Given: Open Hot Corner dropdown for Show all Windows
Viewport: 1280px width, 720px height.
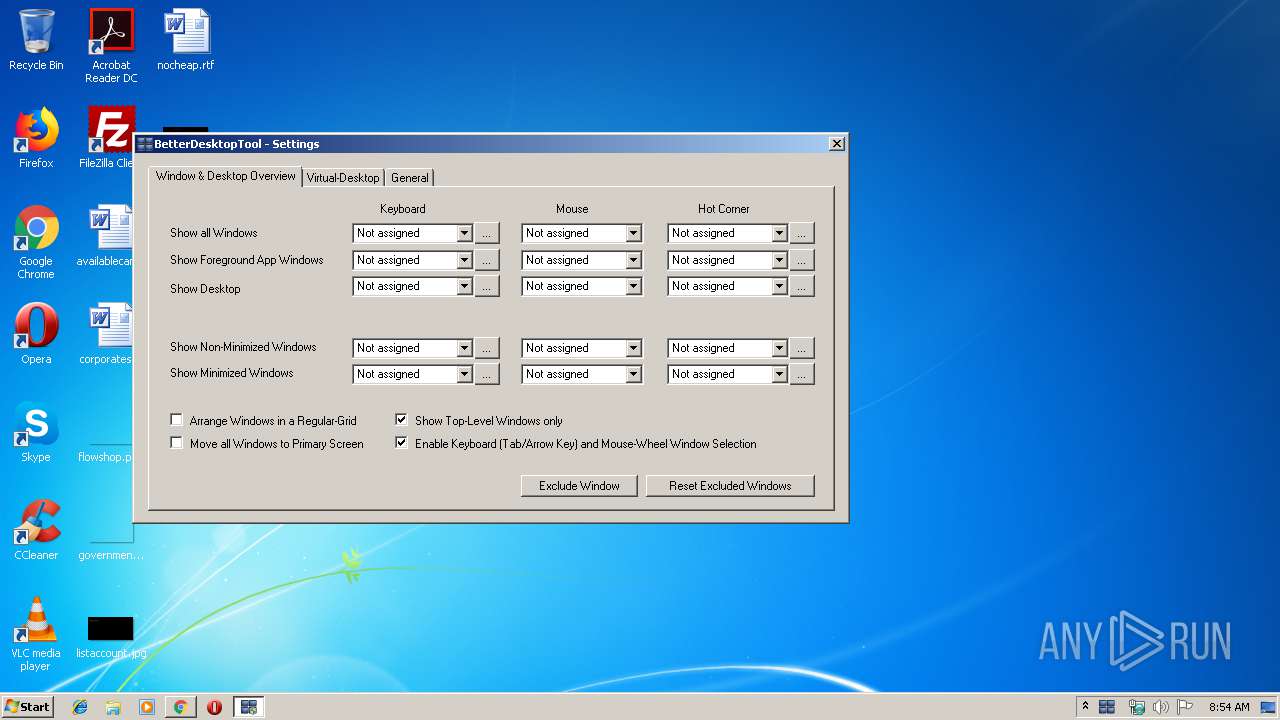Looking at the screenshot, I should click(779, 233).
